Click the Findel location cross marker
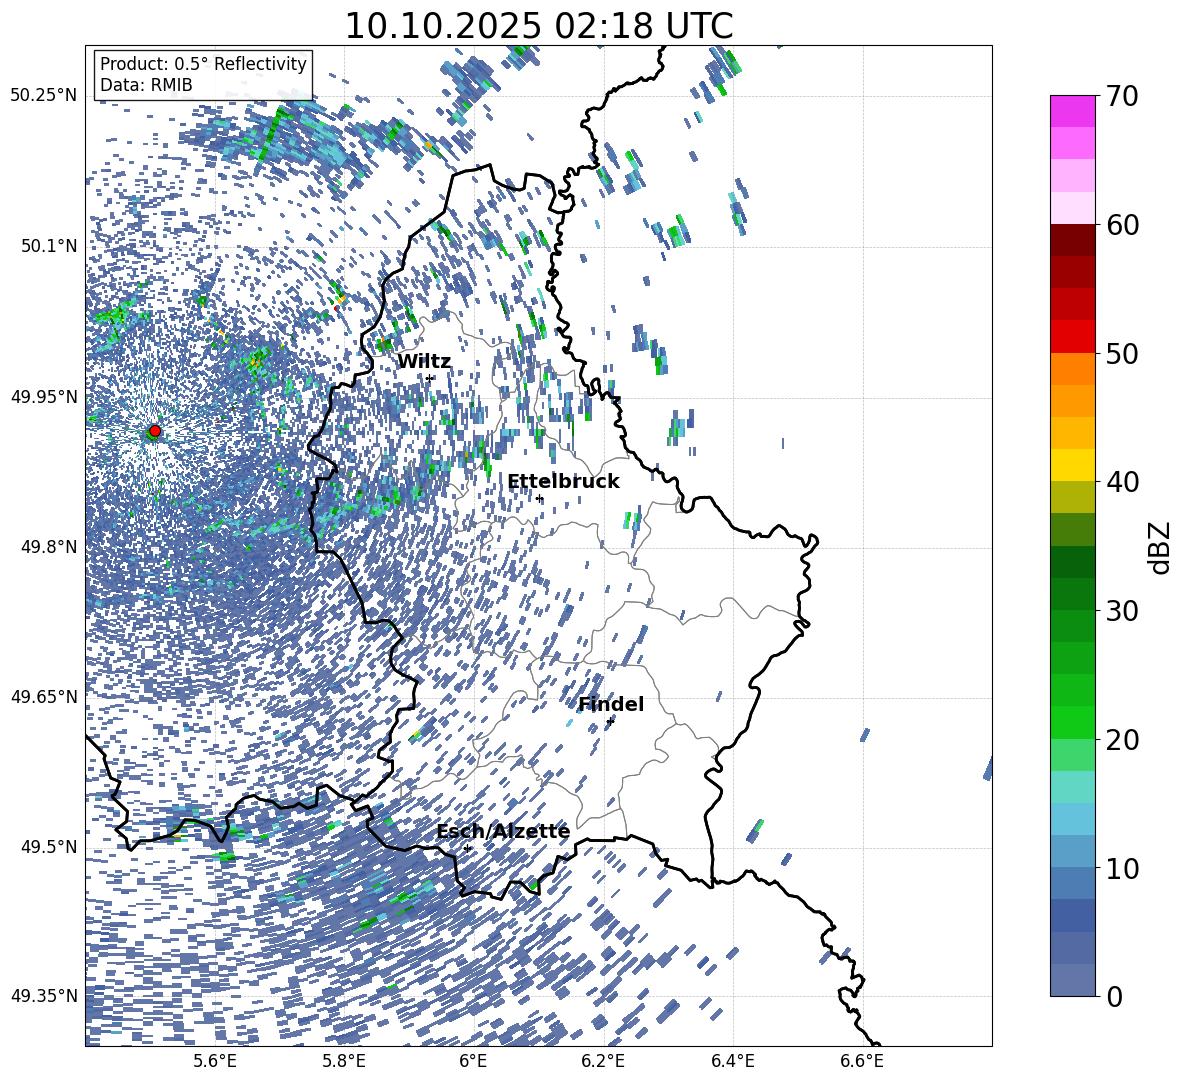Image resolution: width=1184 pixels, height=1081 pixels. (x=609, y=722)
